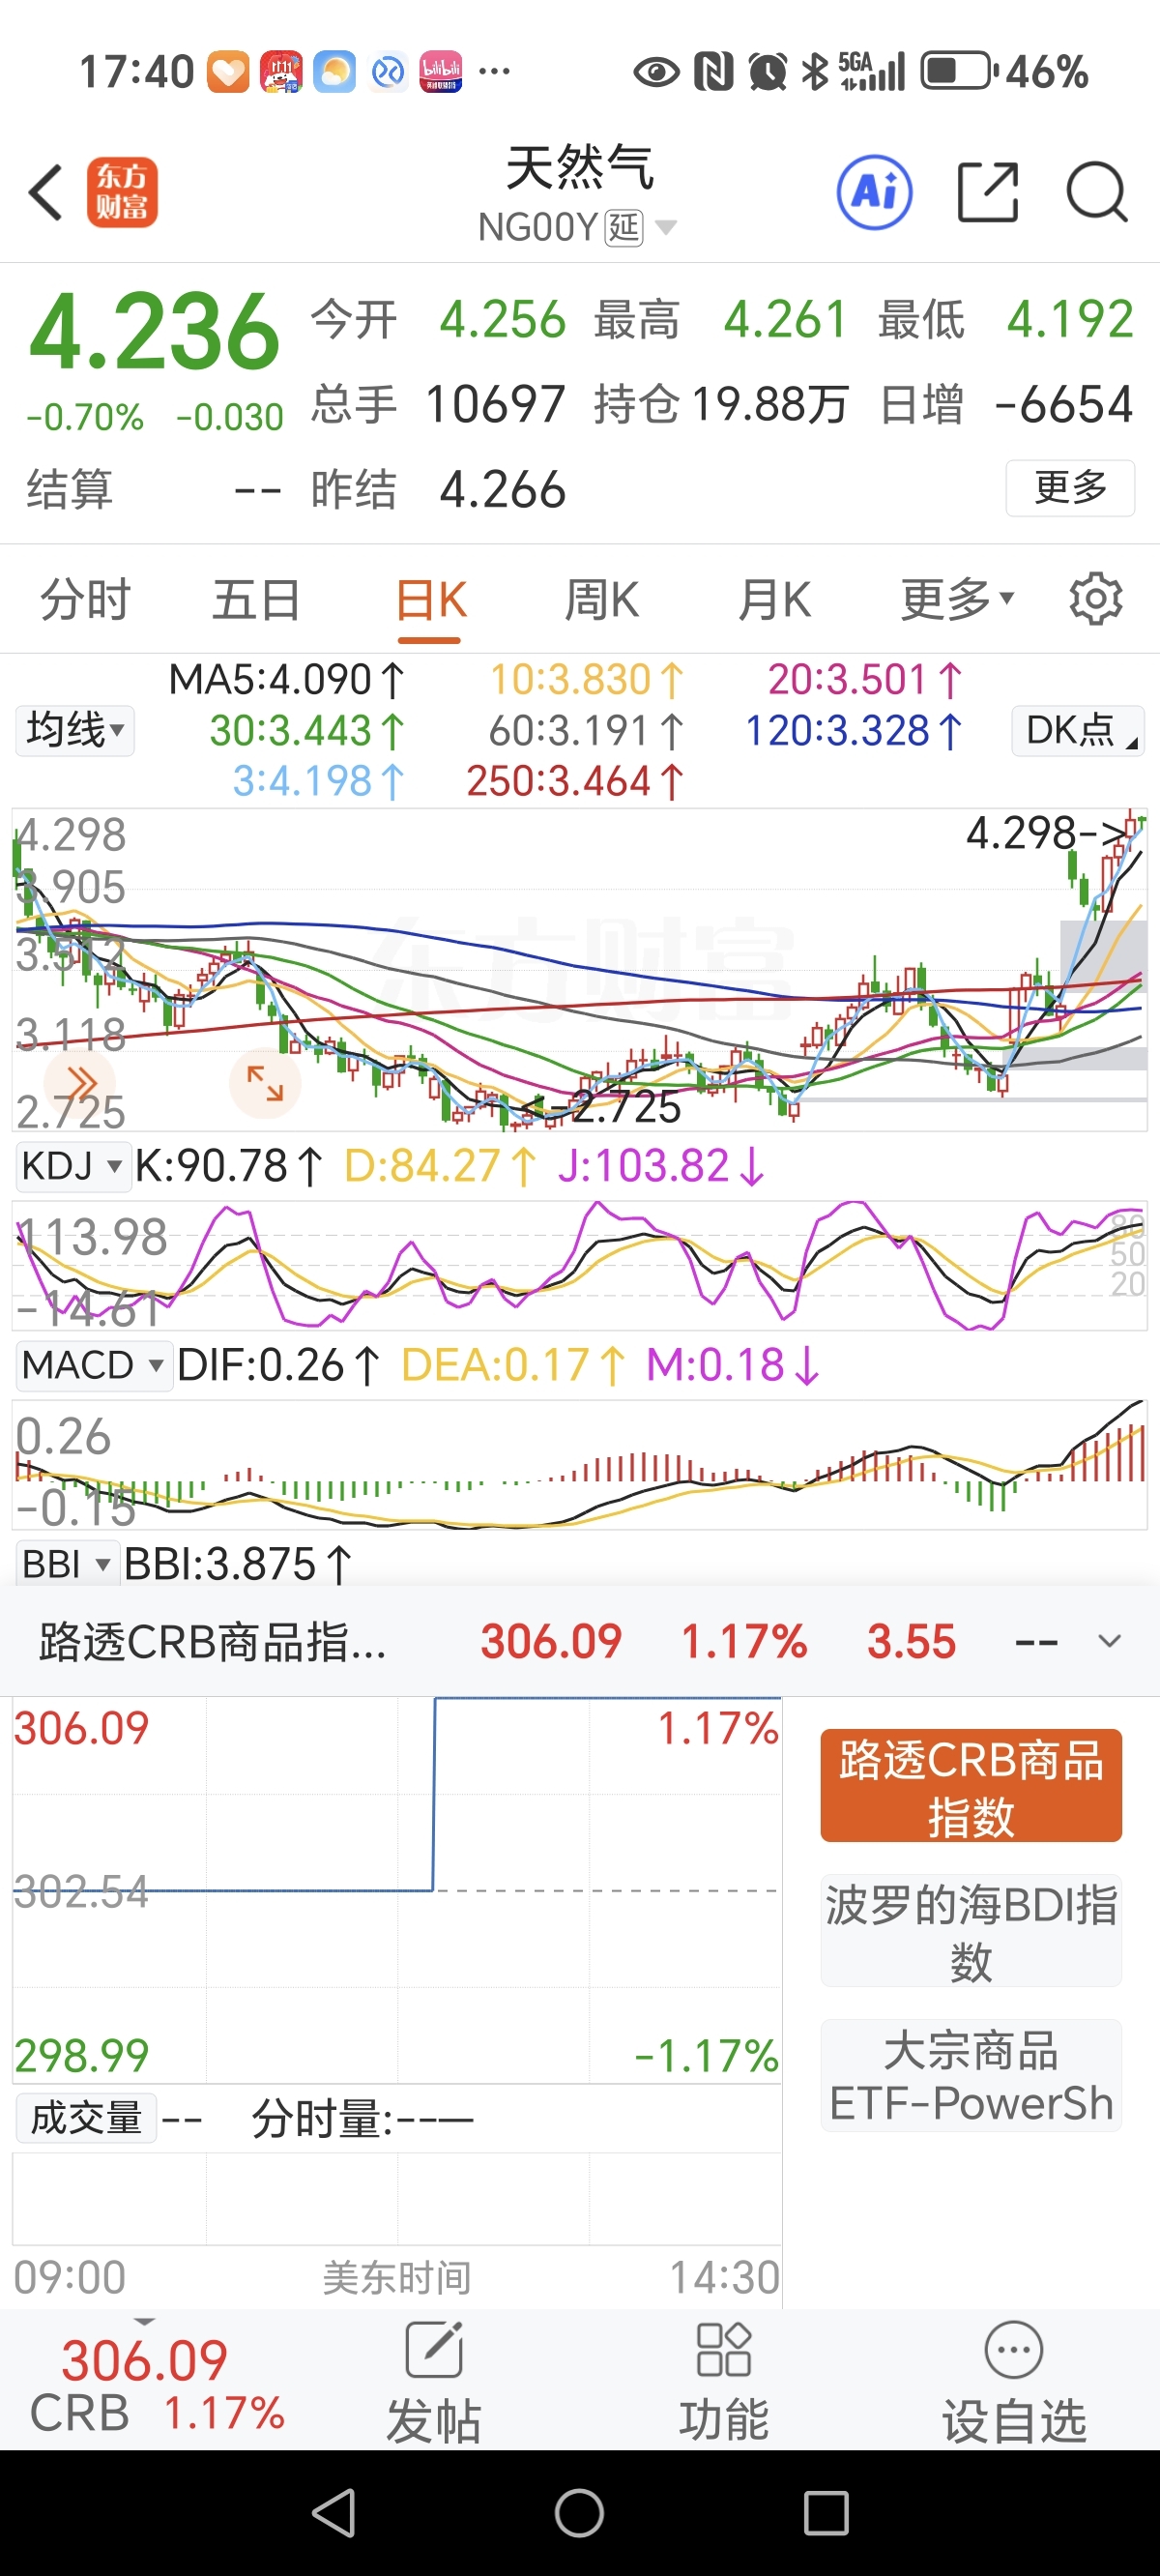Tap the orange double-chevron chart icon
The height and width of the screenshot is (2576, 1160).
pyautogui.click(x=82, y=1083)
